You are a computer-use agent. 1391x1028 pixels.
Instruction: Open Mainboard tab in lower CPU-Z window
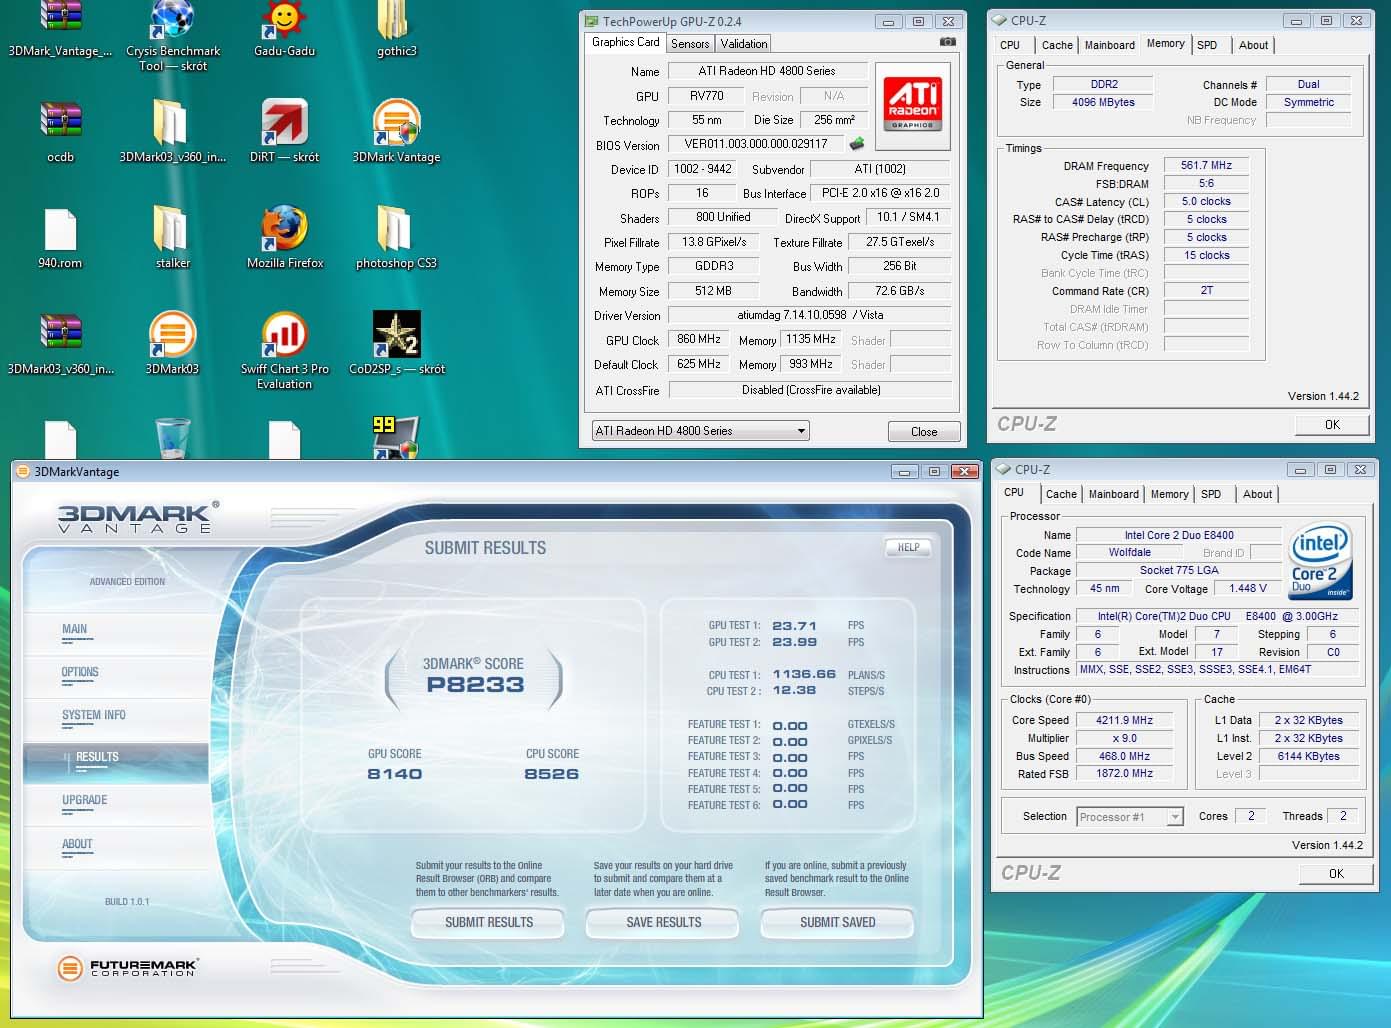(x=1113, y=494)
